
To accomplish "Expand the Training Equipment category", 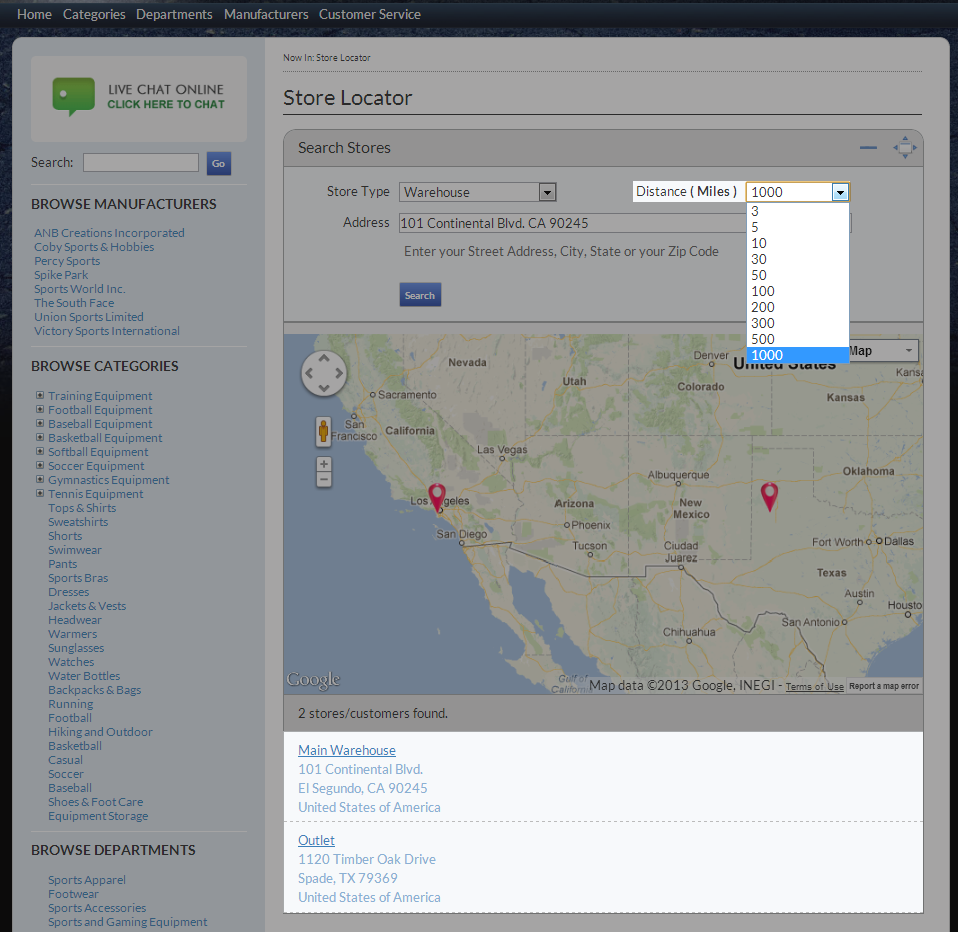I will [x=40, y=395].
